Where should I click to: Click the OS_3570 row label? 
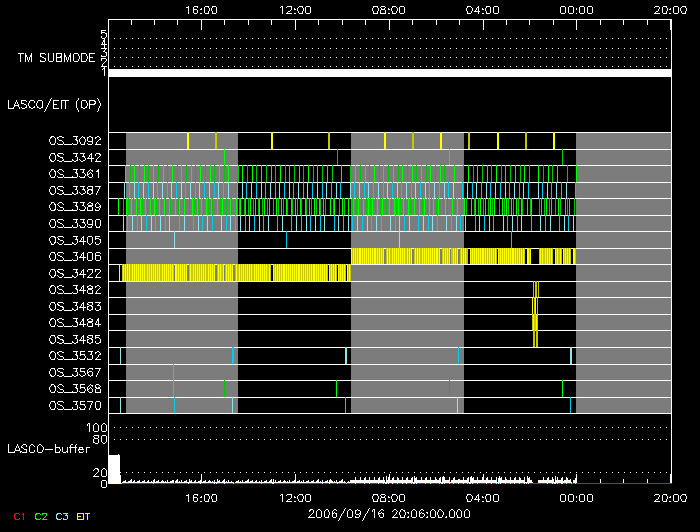pyautogui.click(x=74, y=406)
